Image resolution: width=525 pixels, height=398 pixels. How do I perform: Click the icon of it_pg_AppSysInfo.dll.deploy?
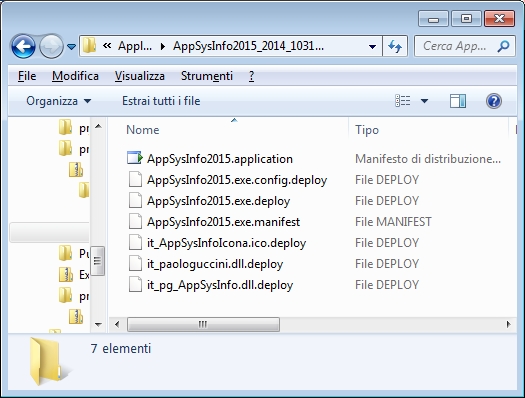pos(135,285)
